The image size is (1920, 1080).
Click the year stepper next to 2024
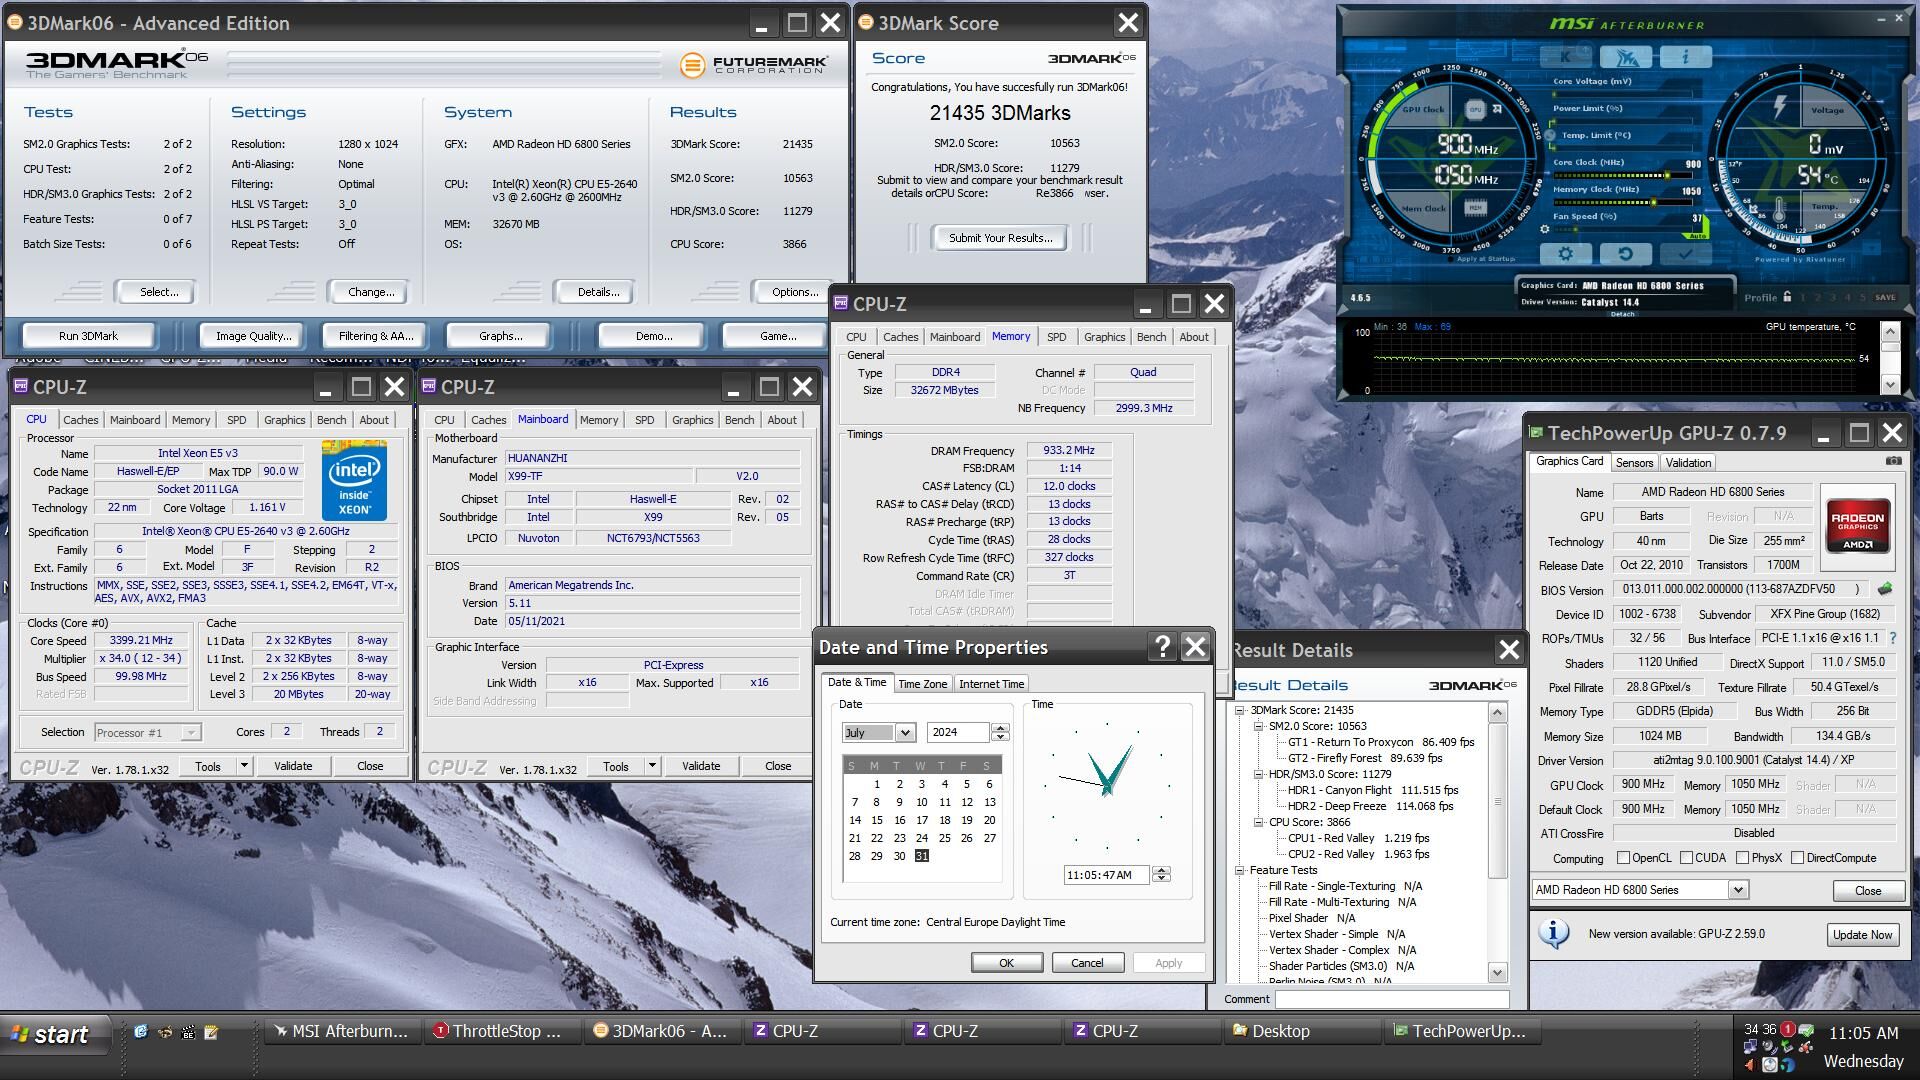click(999, 733)
